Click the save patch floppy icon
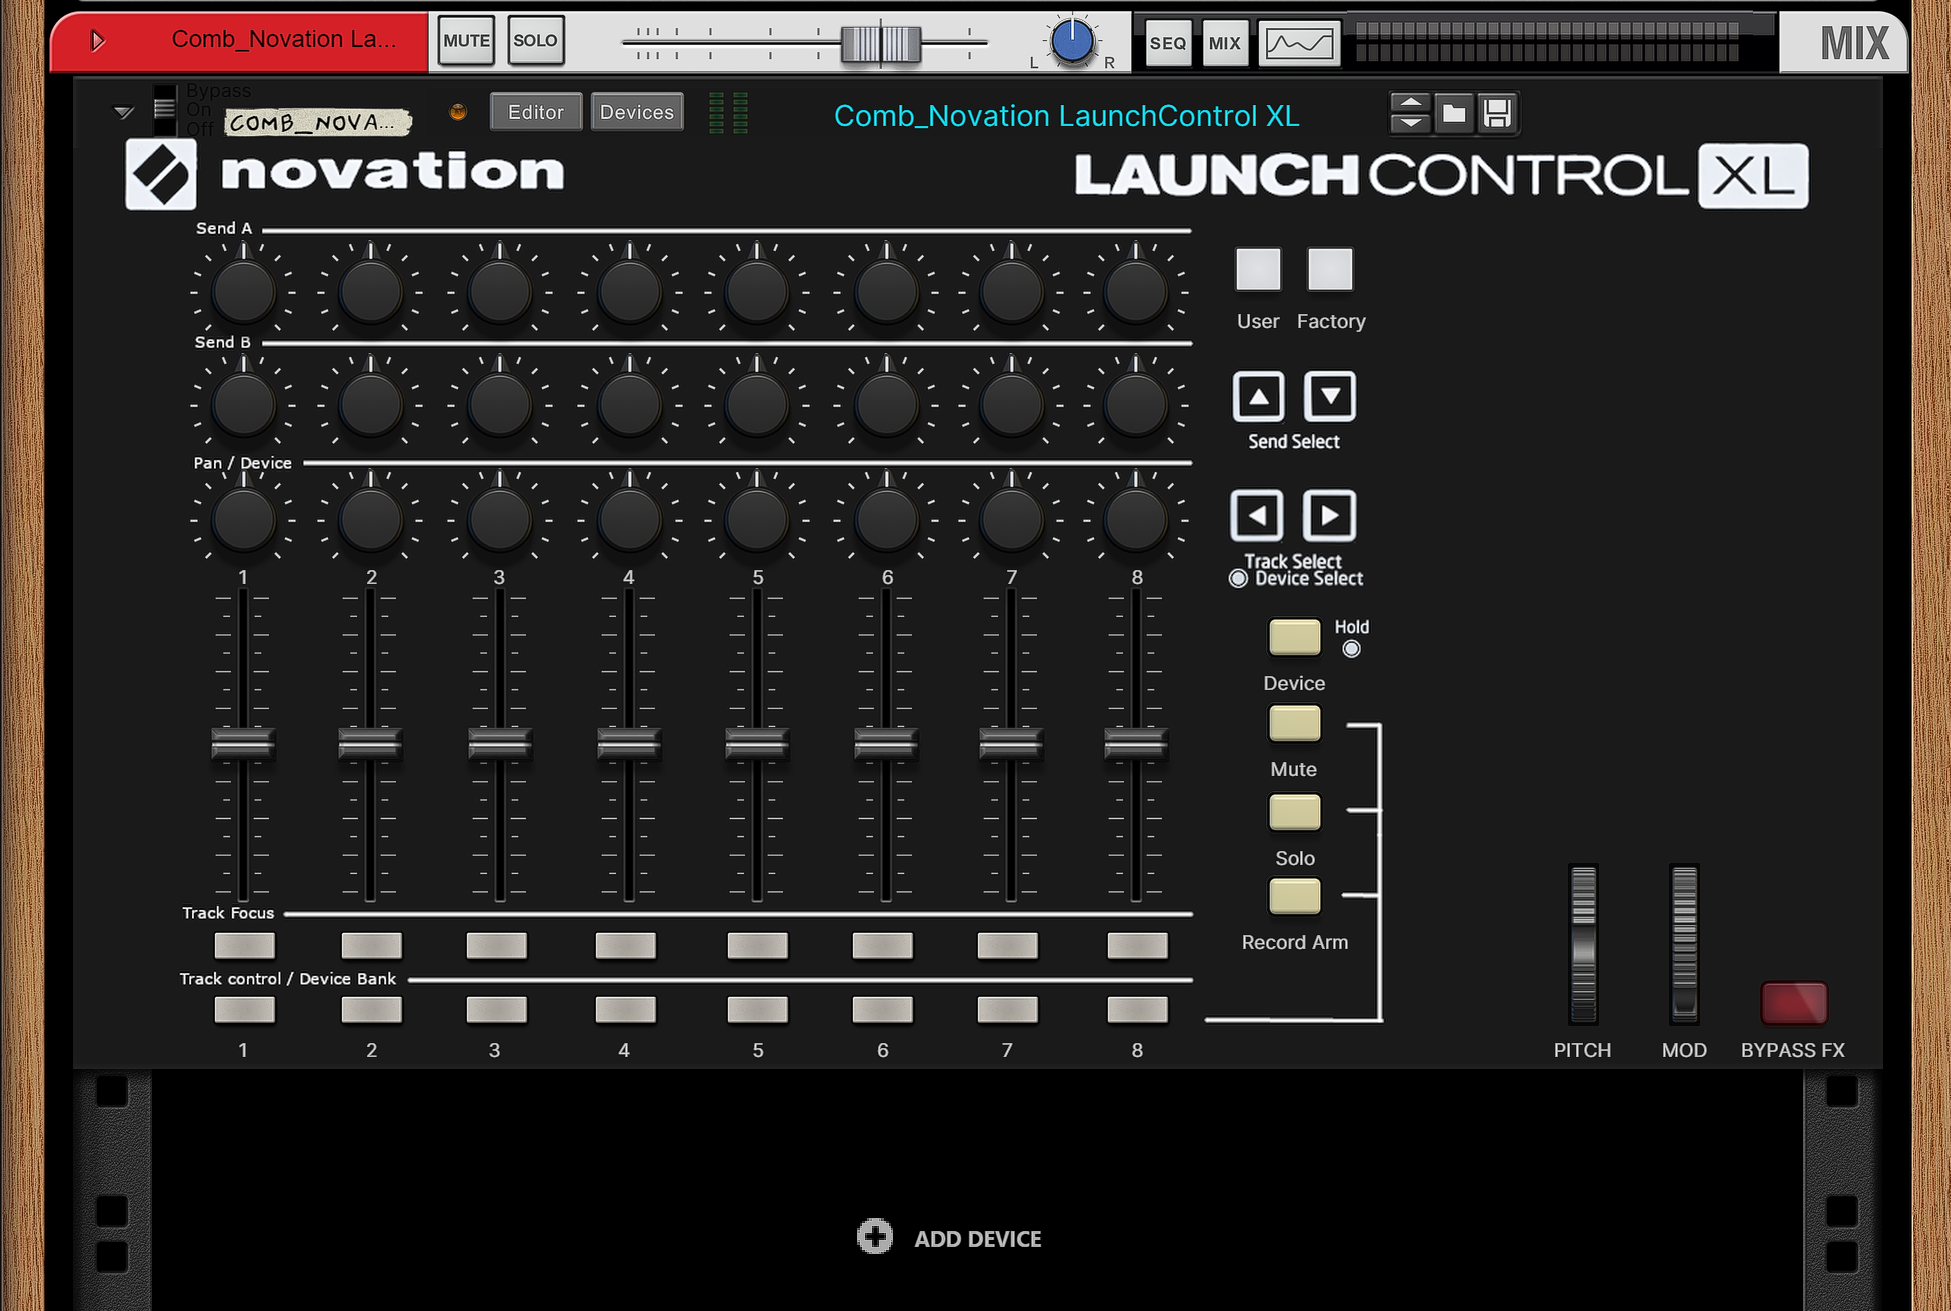 (x=1497, y=113)
